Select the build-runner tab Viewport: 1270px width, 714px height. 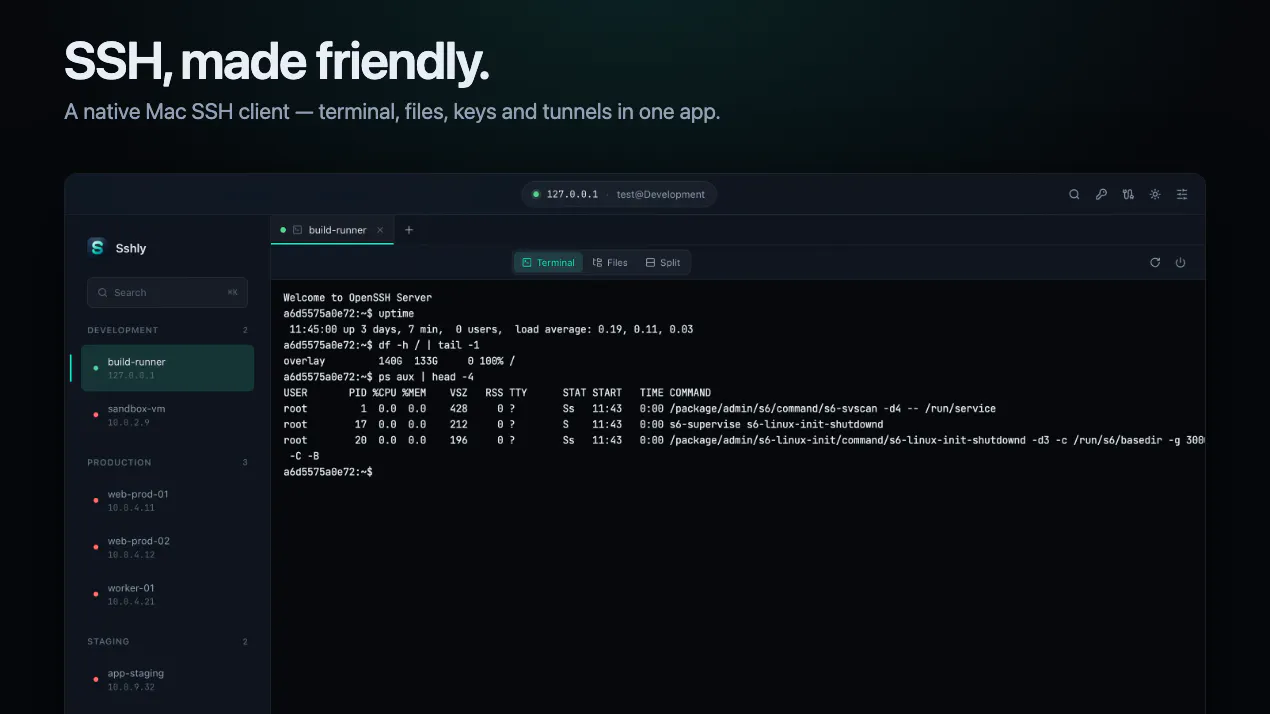click(x=332, y=230)
